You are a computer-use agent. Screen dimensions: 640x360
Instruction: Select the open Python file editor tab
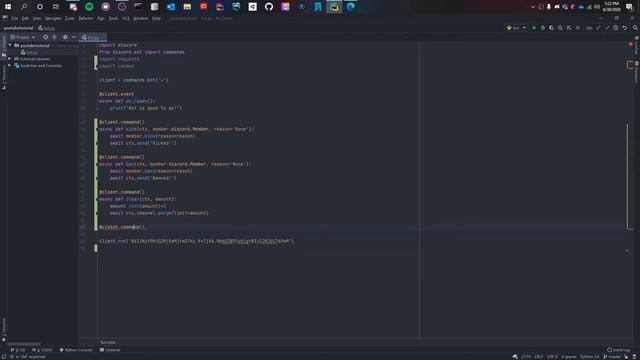pyautogui.click(x=92, y=37)
